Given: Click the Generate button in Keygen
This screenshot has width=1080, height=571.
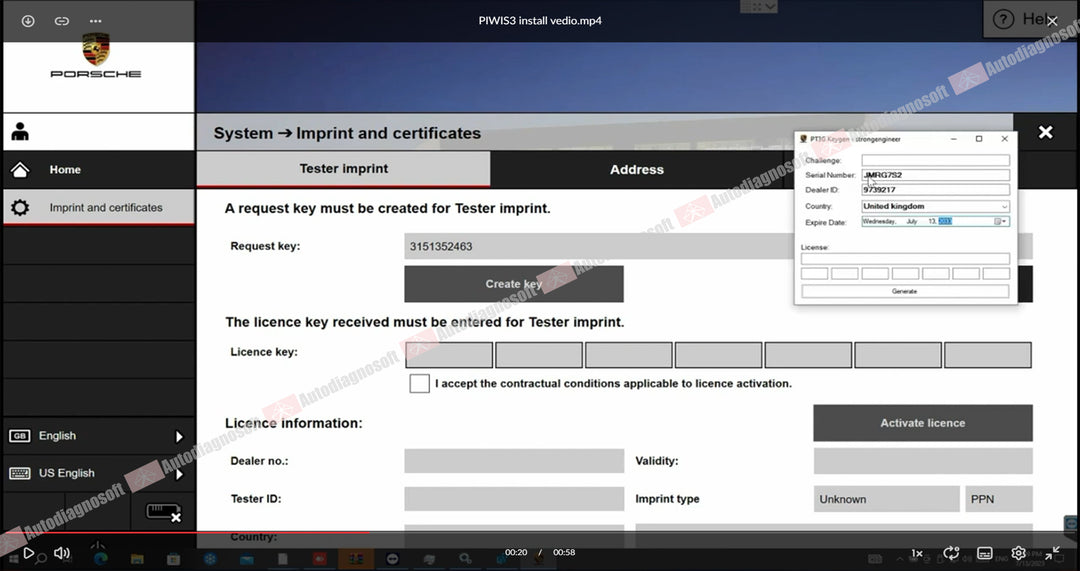Looking at the screenshot, I should point(905,291).
